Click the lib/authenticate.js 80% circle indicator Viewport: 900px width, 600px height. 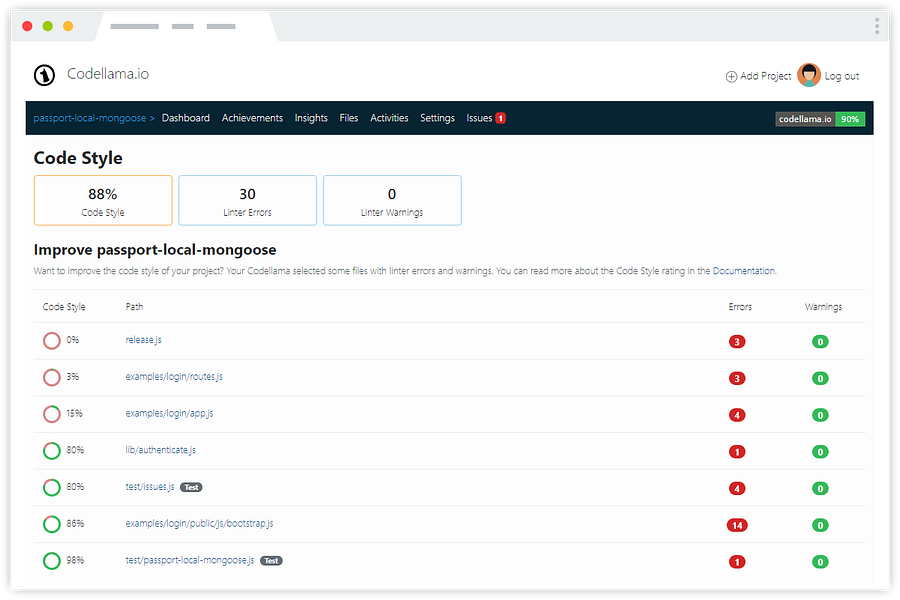(x=52, y=451)
